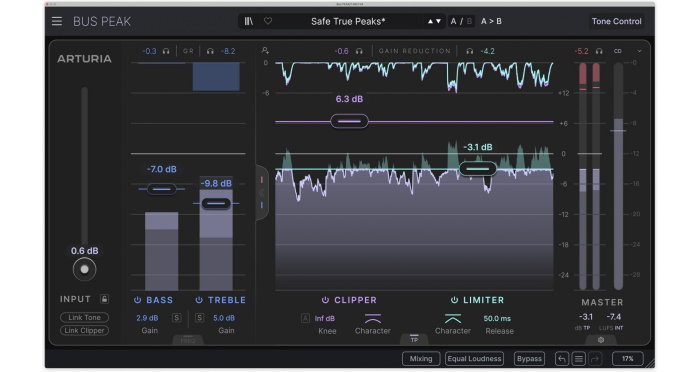Open the master settings gear tab
Screen dimensions: 700x372
point(601,340)
